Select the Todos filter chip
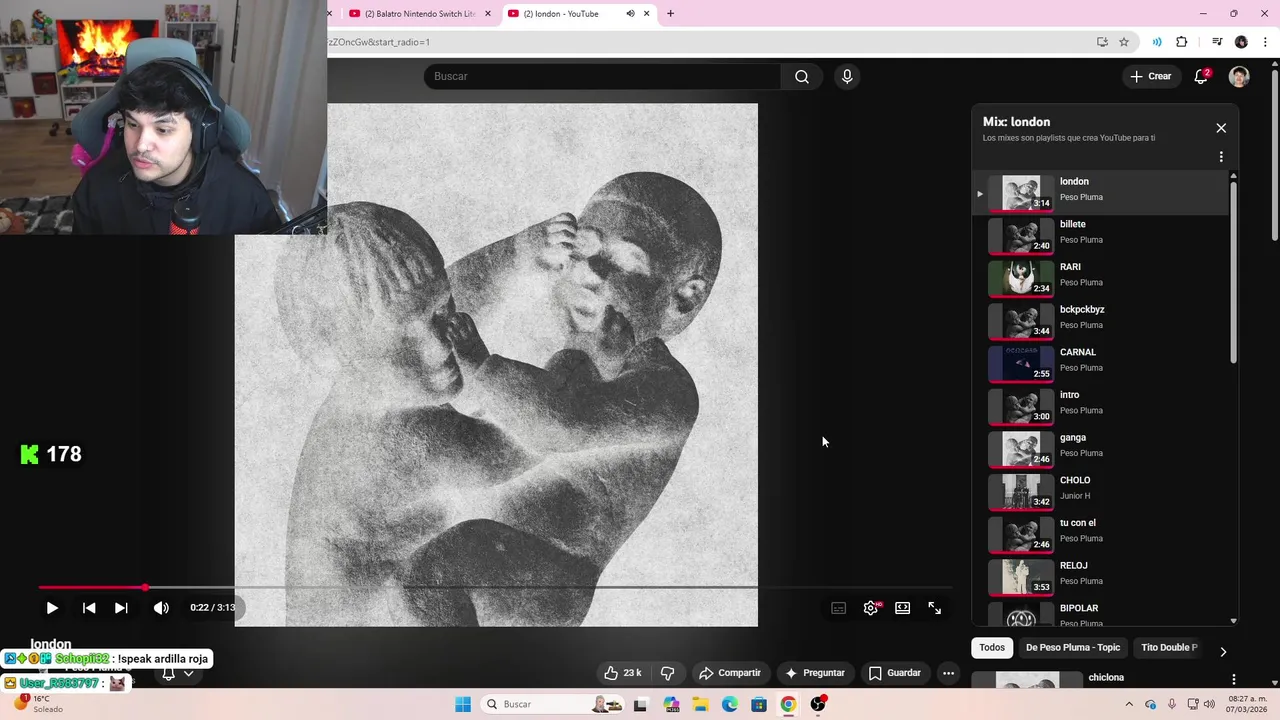Image resolution: width=1280 pixels, height=720 pixels. click(x=992, y=648)
